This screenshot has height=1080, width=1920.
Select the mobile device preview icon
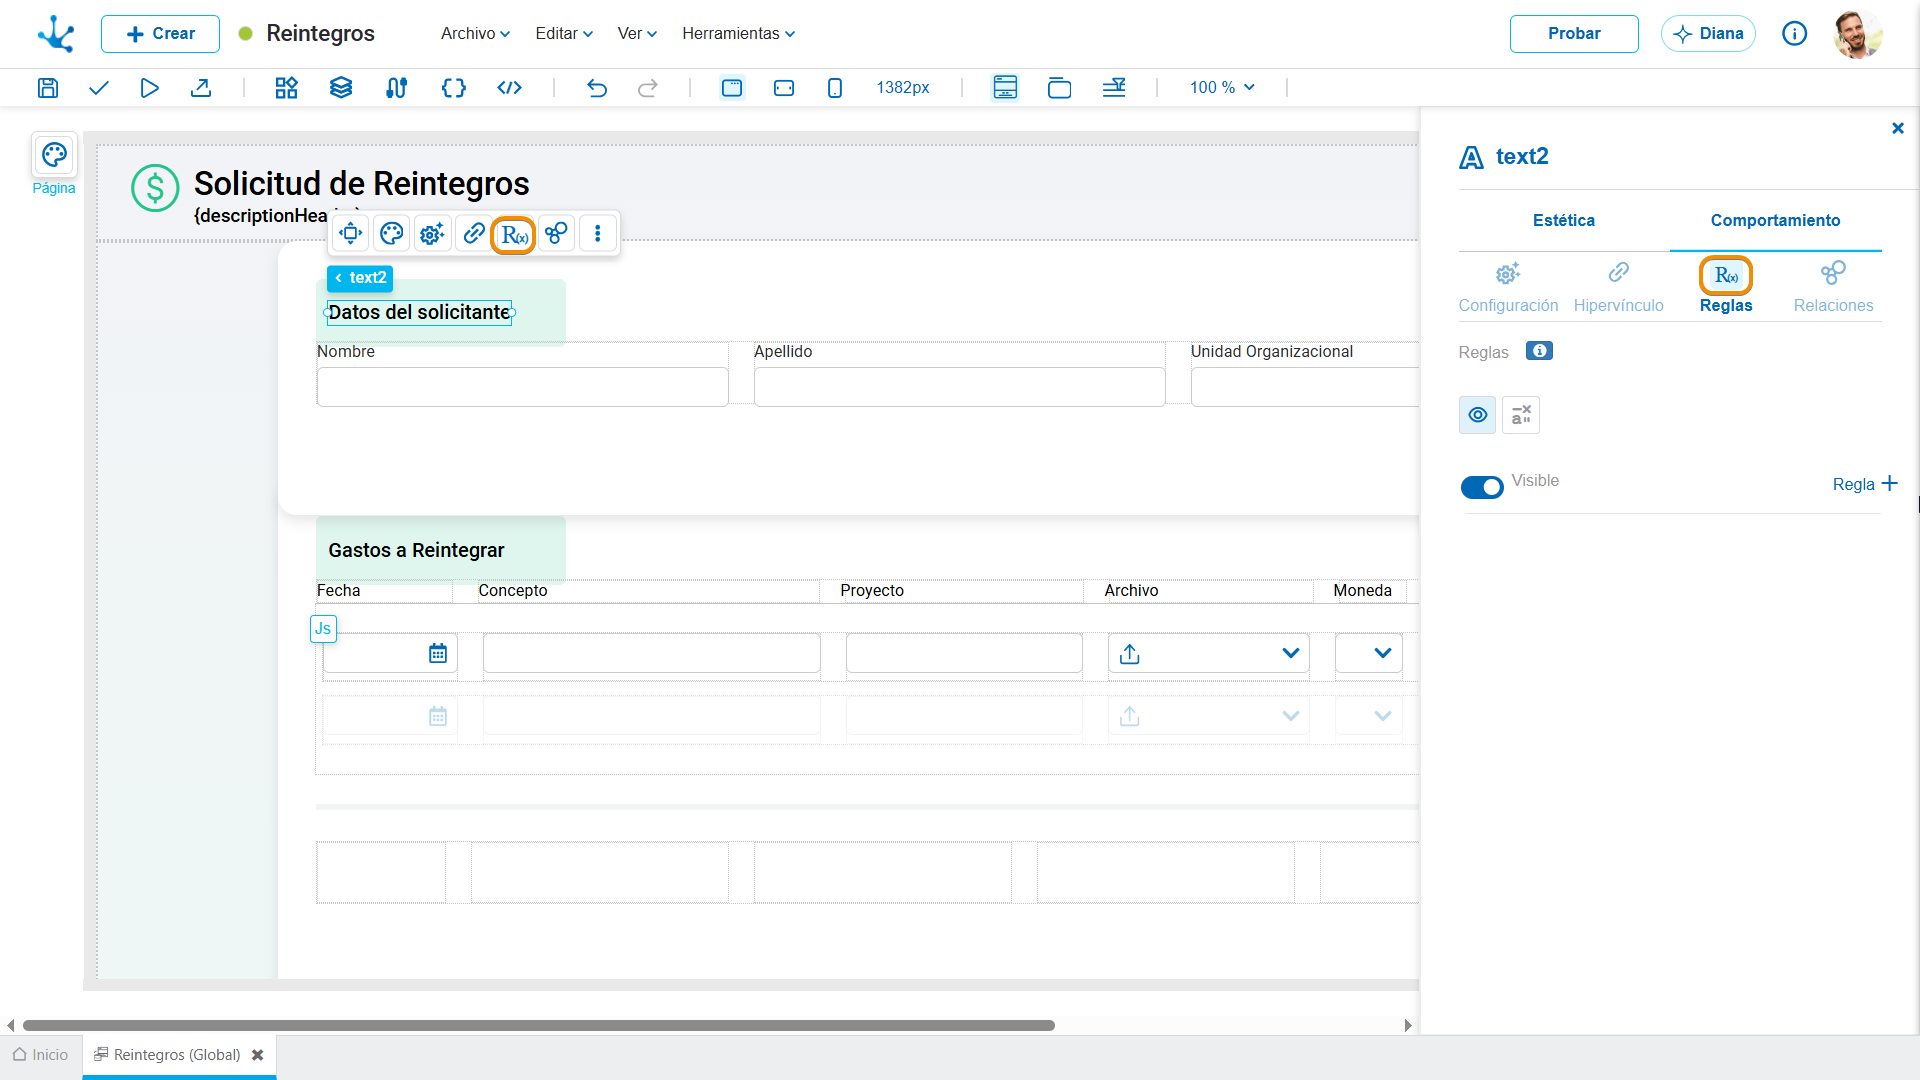click(835, 88)
